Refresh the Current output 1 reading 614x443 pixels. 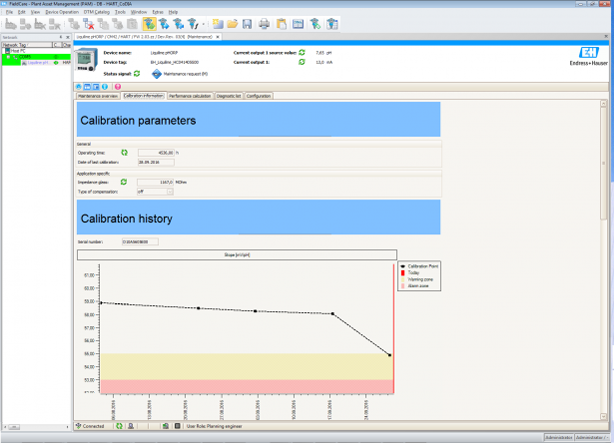pyautogui.click(x=302, y=62)
